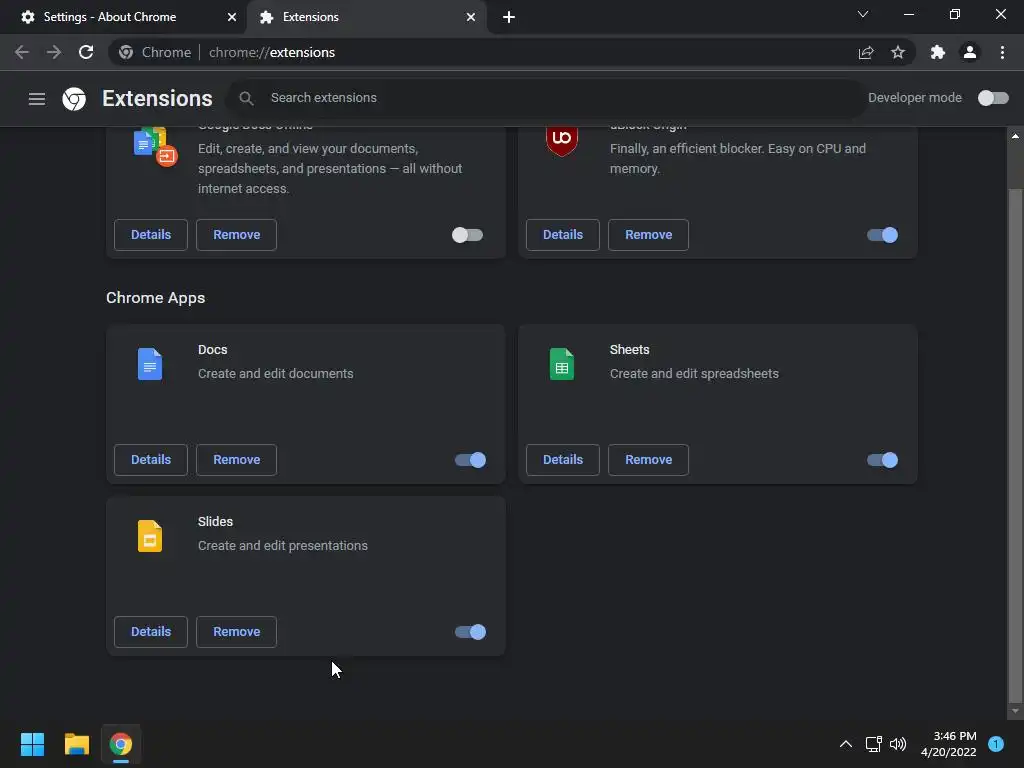Switch to the Settings - About Chrome tab
1024x768 pixels.
(123, 17)
